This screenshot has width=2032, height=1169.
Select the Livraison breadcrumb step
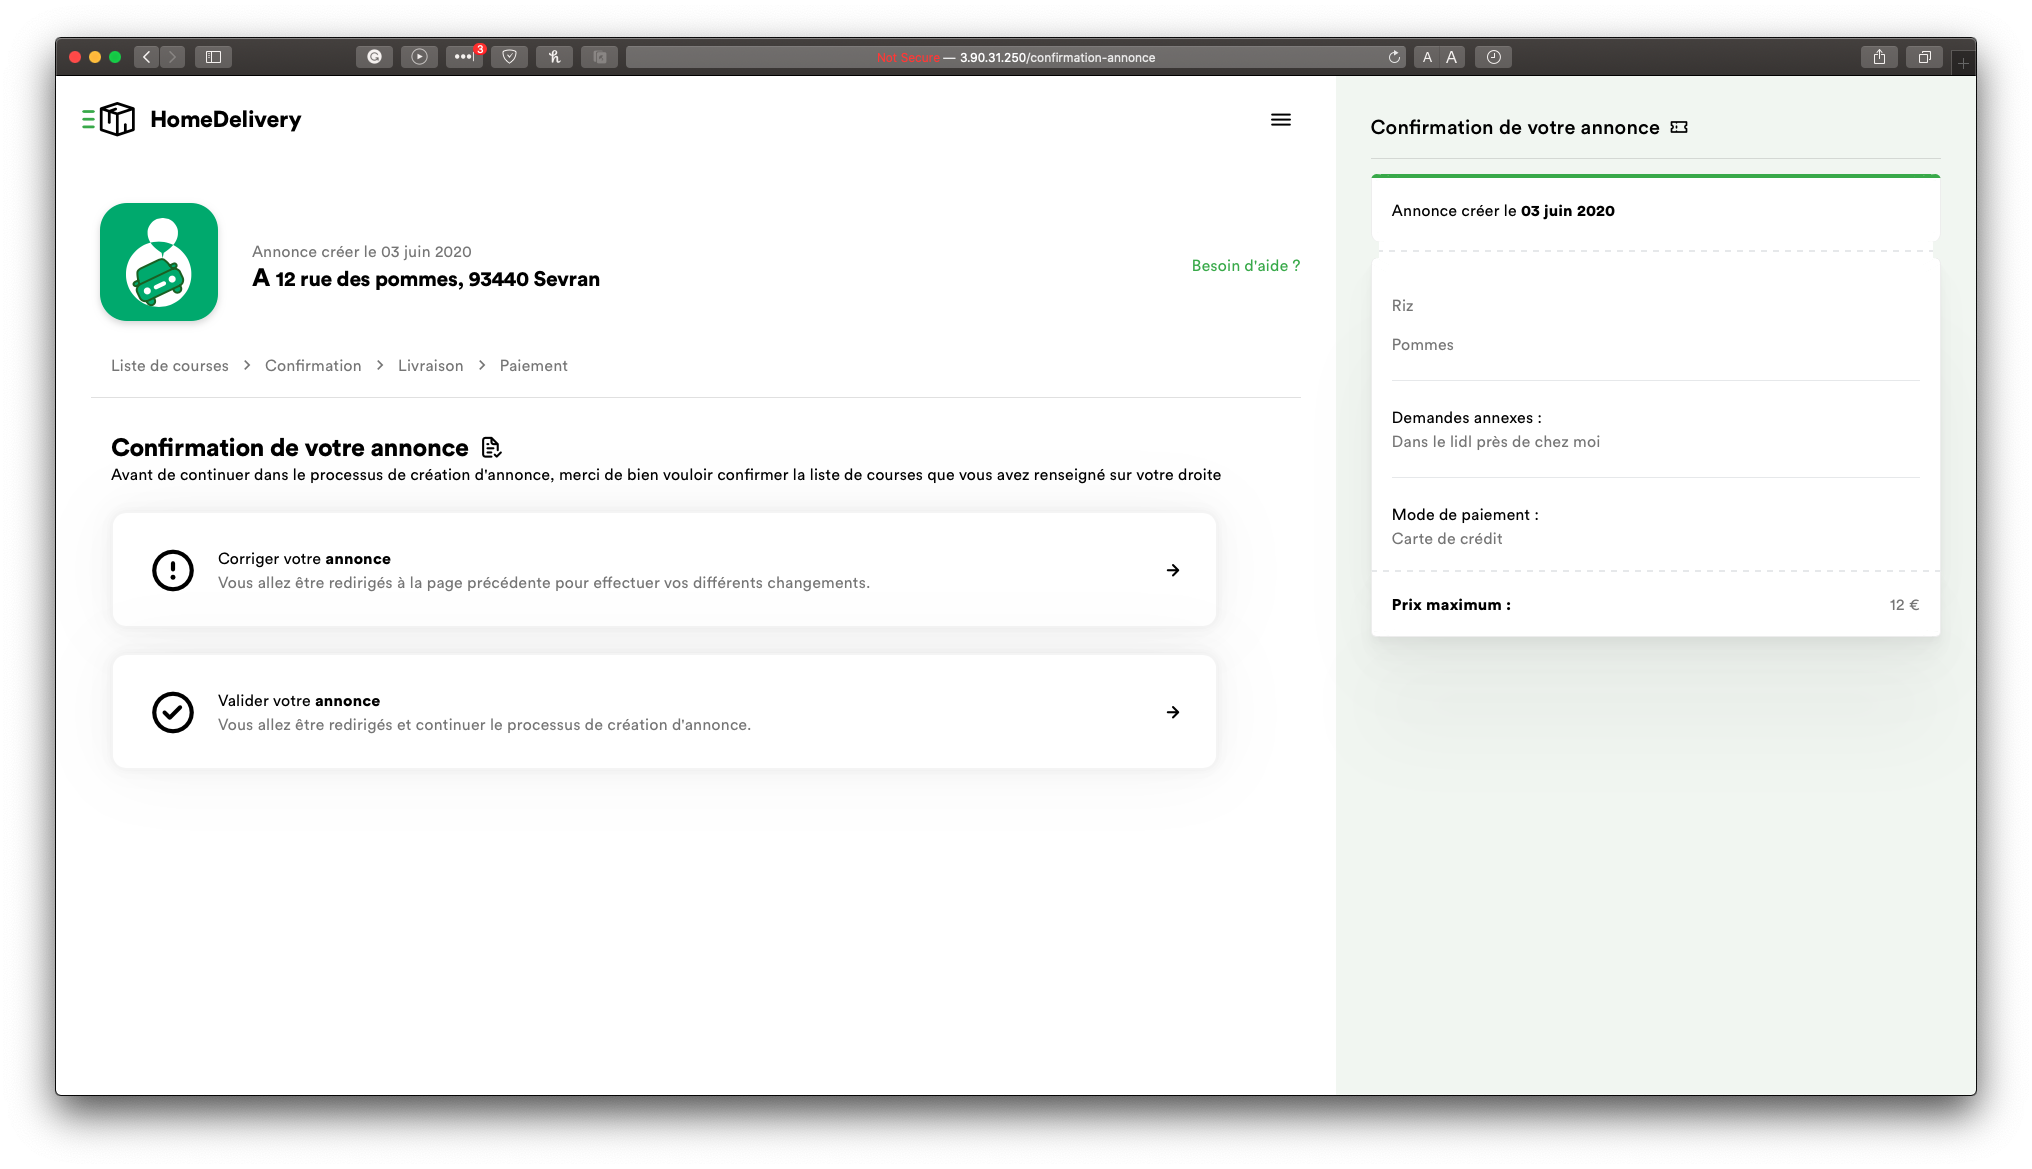(430, 366)
